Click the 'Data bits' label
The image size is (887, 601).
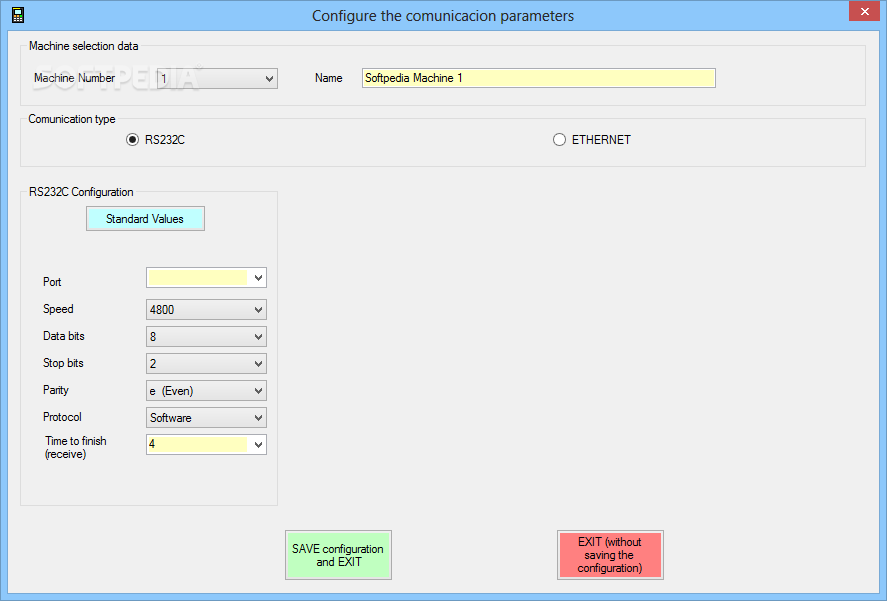click(63, 336)
